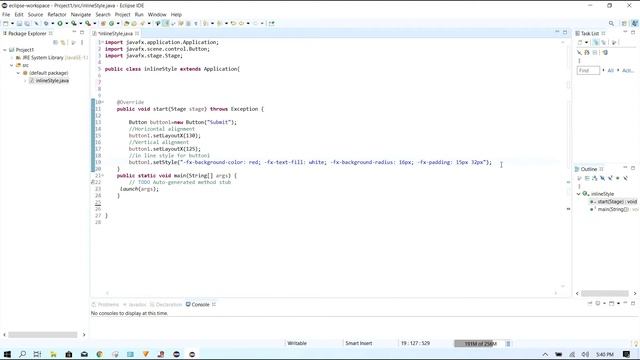Click the External Tools run icon

88,23
